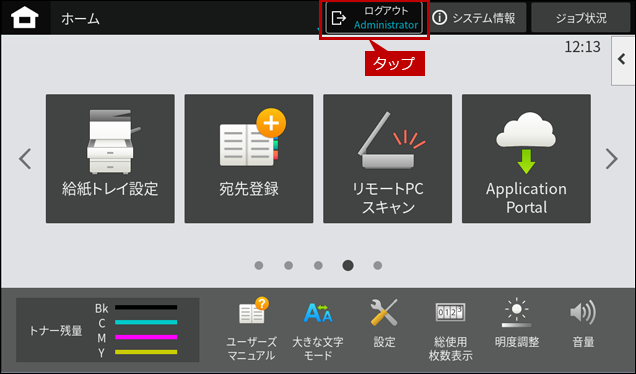Open 給紙トレイ設定 paper tray settings tile
The width and height of the screenshot is (636, 374).
pyautogui.click(x=110, y=159)
